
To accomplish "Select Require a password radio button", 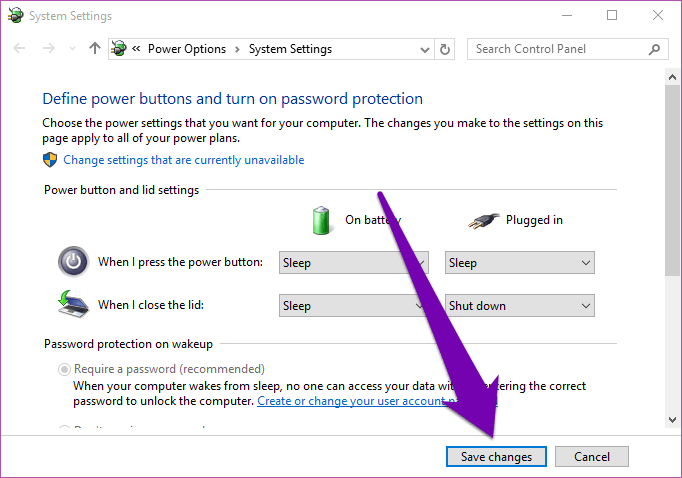I will coord(64,369).
